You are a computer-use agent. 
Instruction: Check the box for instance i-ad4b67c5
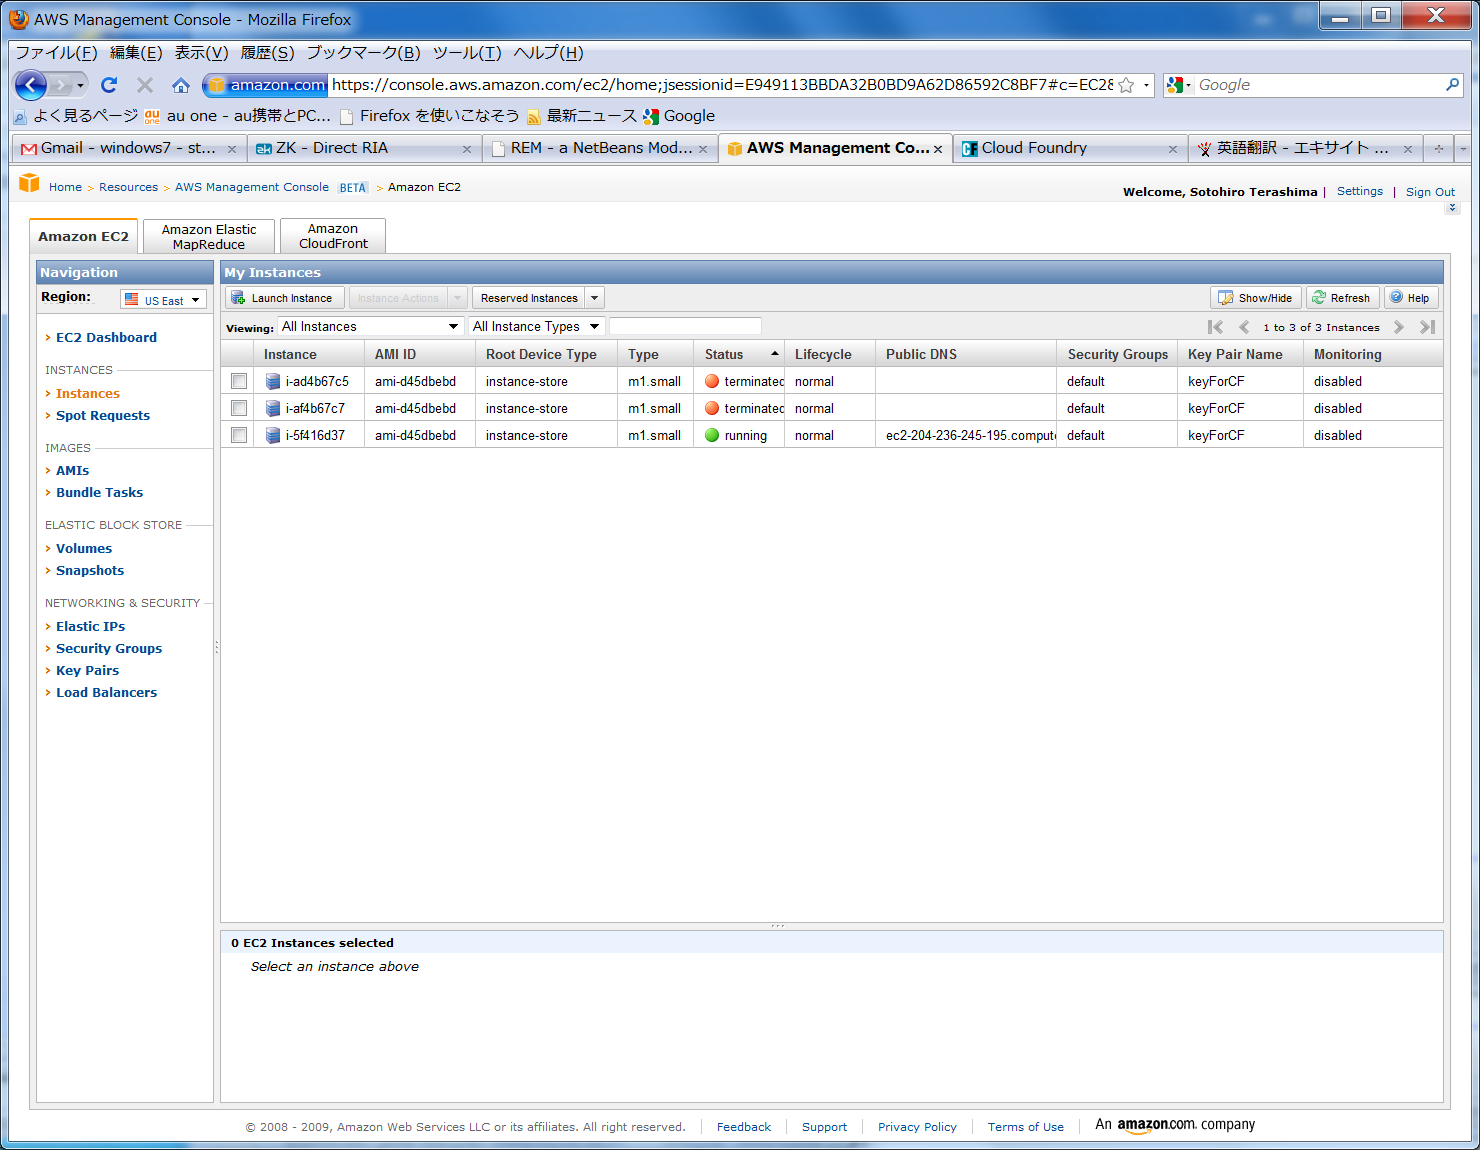click(x=239, y=381)
